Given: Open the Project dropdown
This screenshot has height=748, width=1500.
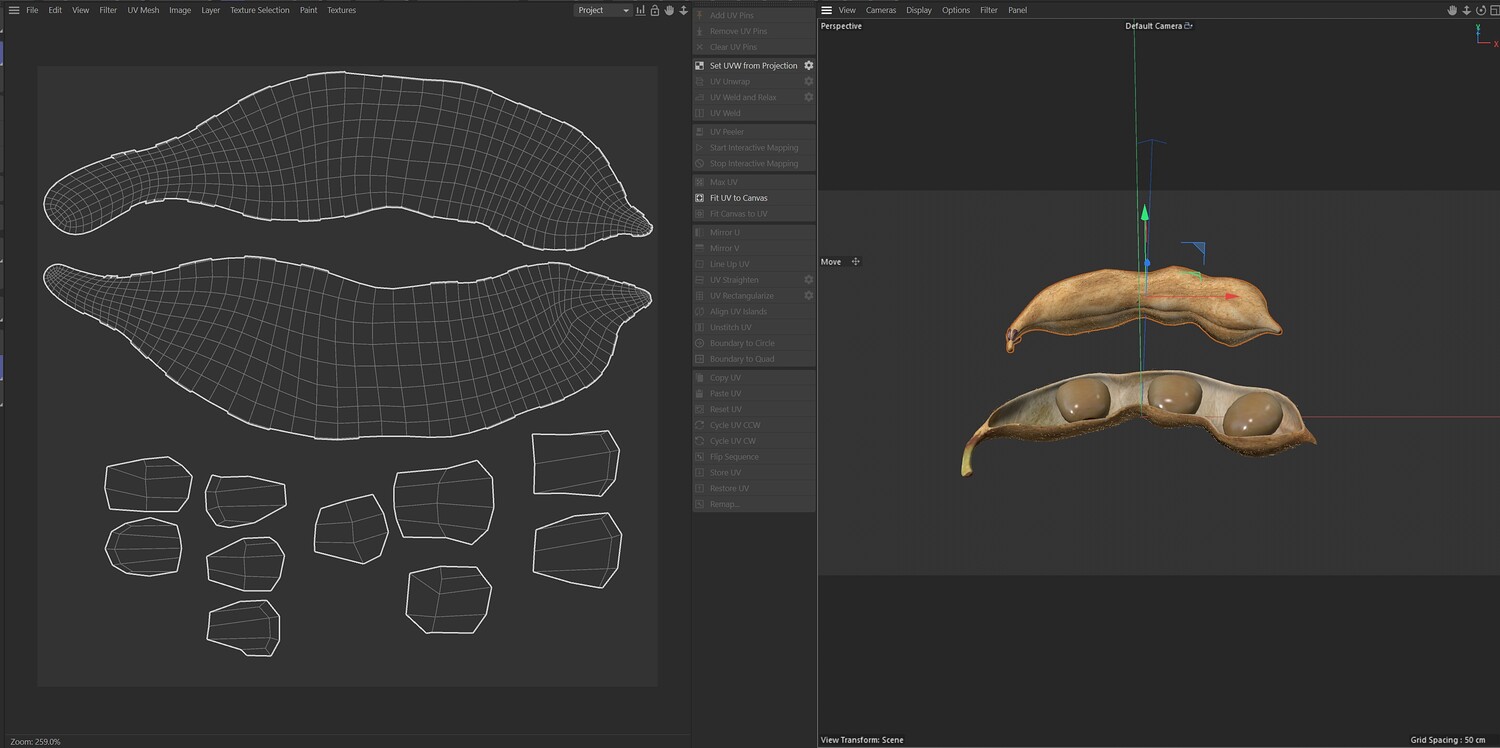Looking at the screenshot, I should pyautogui.click(x=603, y=10).
